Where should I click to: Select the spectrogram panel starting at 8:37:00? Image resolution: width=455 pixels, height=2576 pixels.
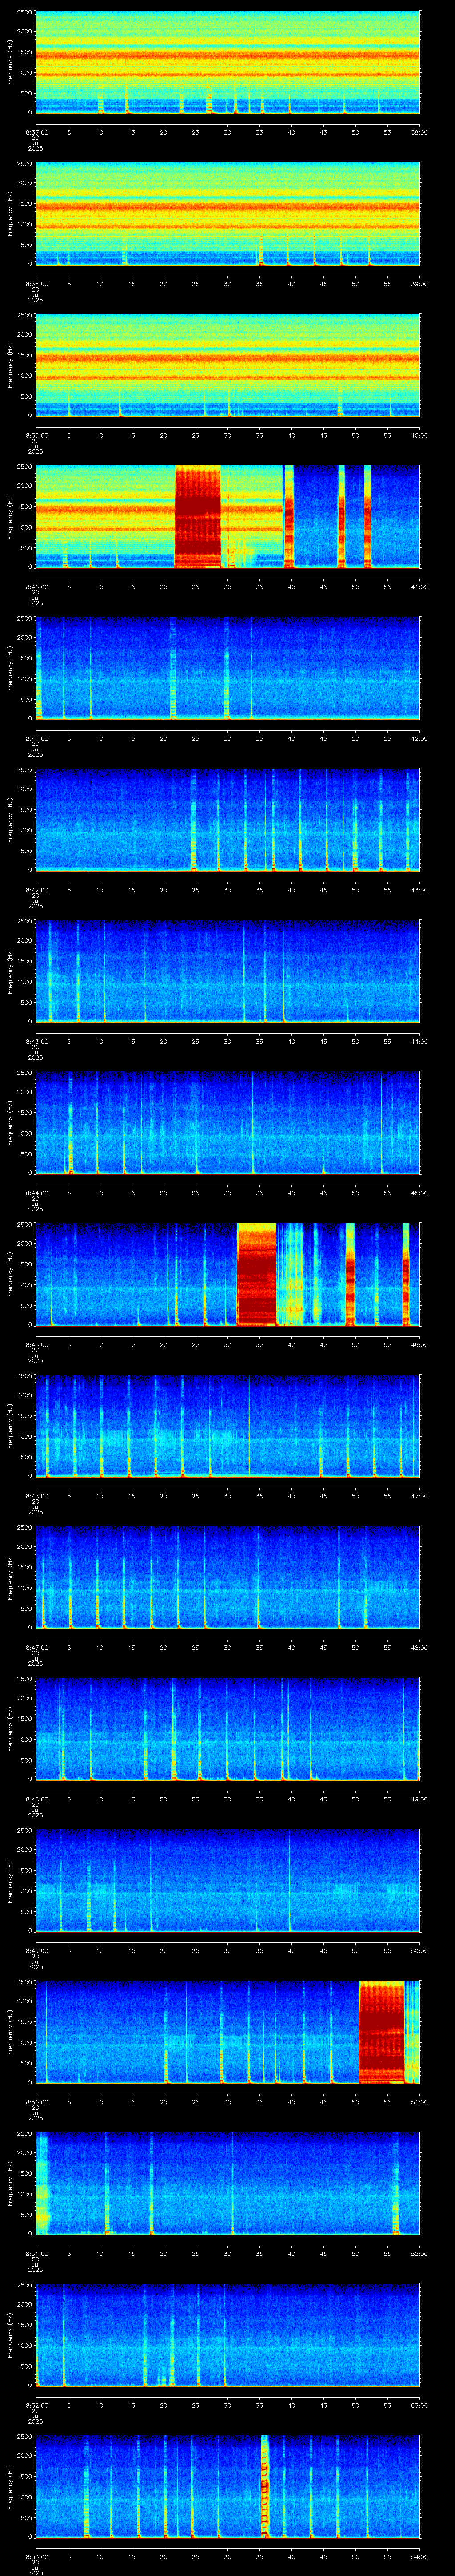tap(228, 62)
